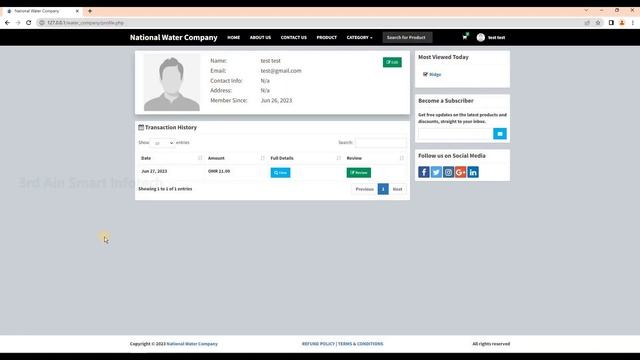Sort table by Date column
Image resolution: width=640 pixels, height=360 pixels.
point(171,158)
